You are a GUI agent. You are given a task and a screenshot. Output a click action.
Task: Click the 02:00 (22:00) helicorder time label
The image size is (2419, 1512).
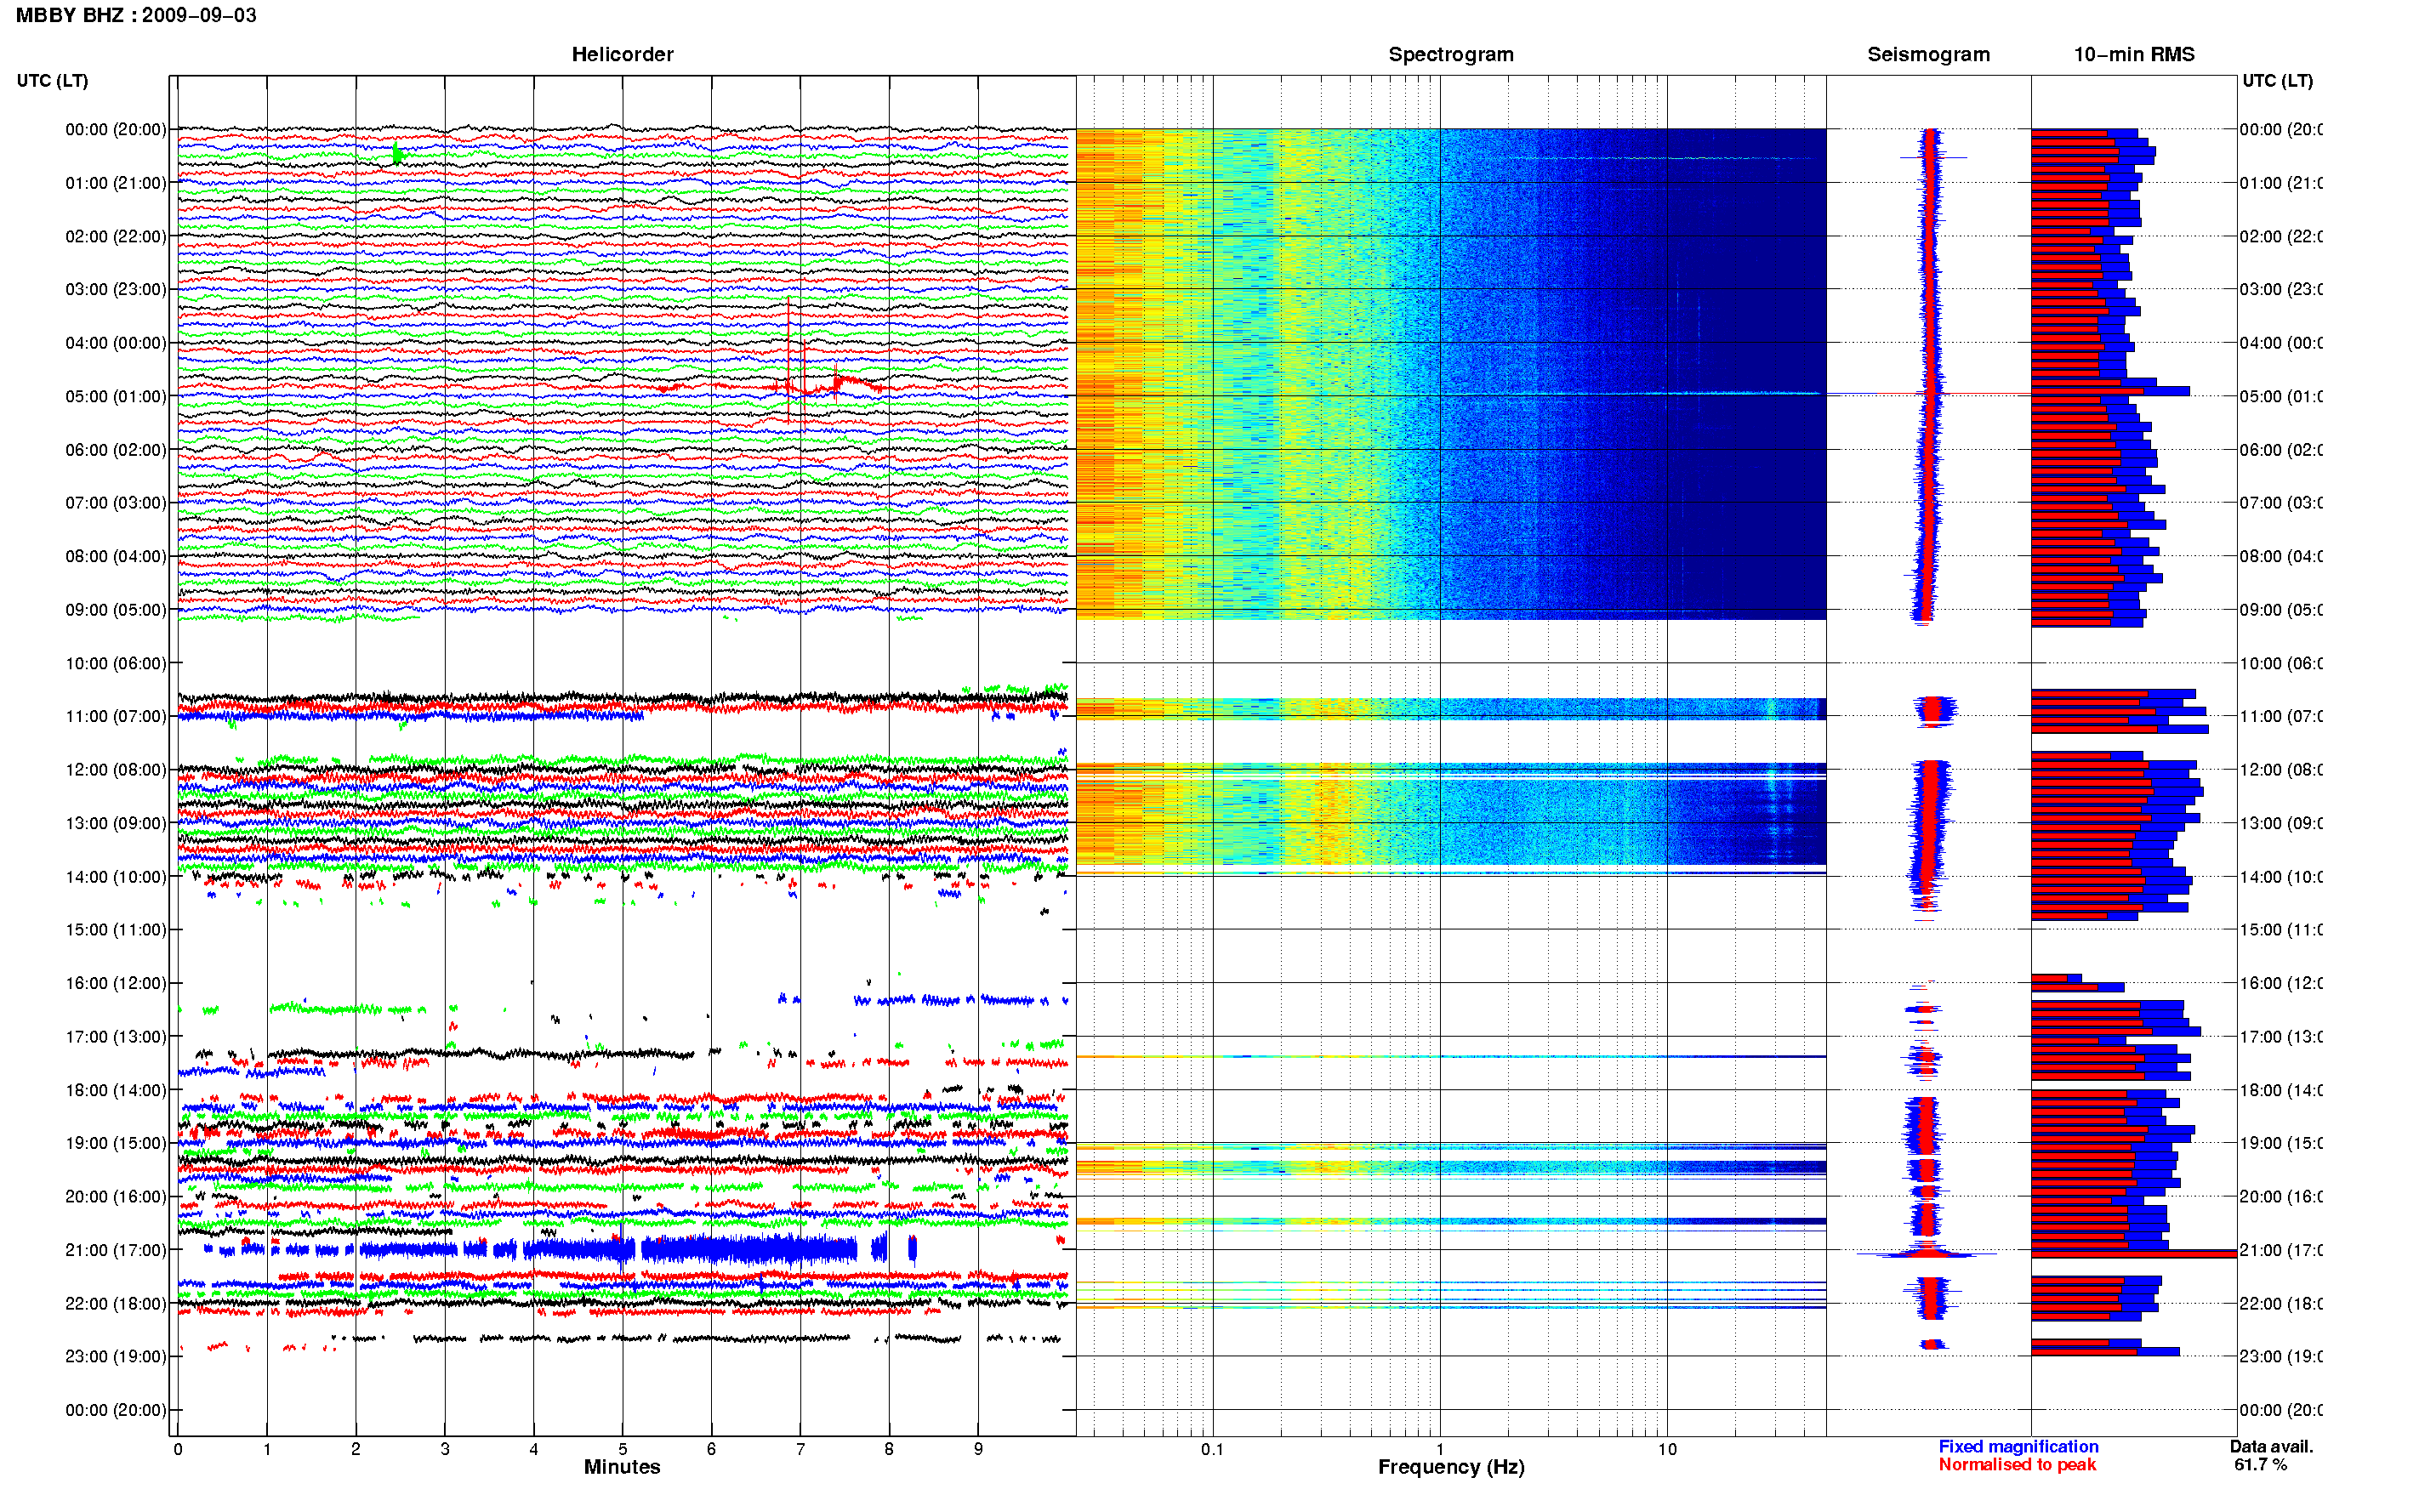pos(116,236)
